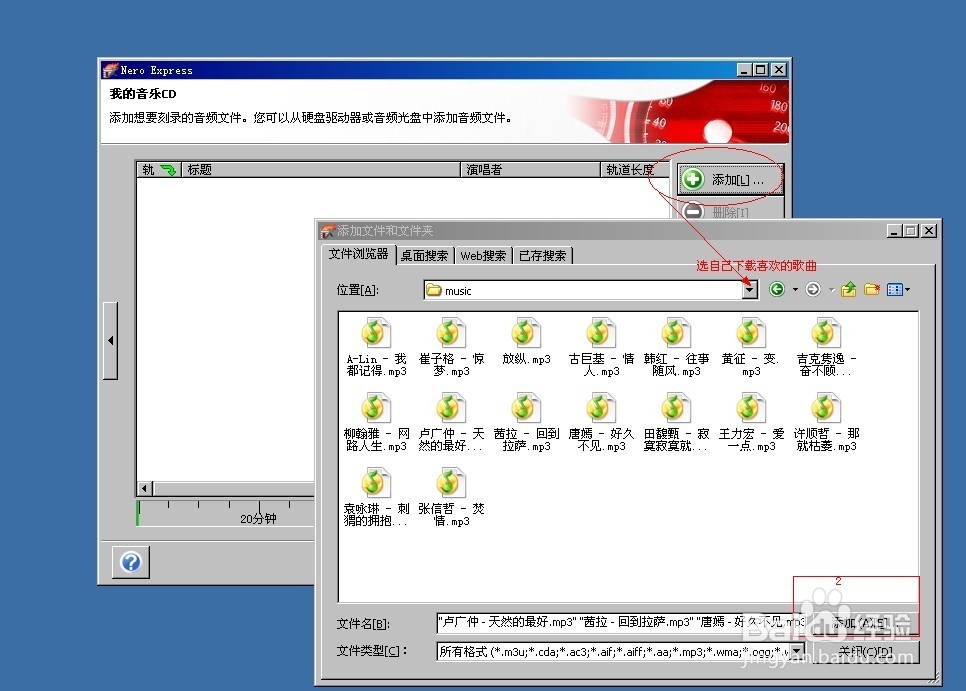This screenshot has width=966, height=691.
Task: Click the Nero Express title bar icon
Action: click(x=108, y=69)
